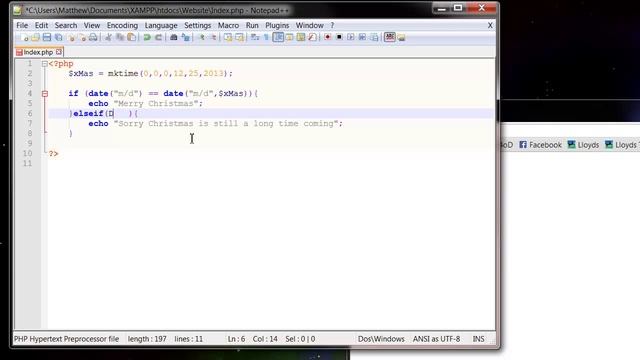
Task: Click the Replace toolbar icon
Action: pyautogui.click(x=186, y=38)
